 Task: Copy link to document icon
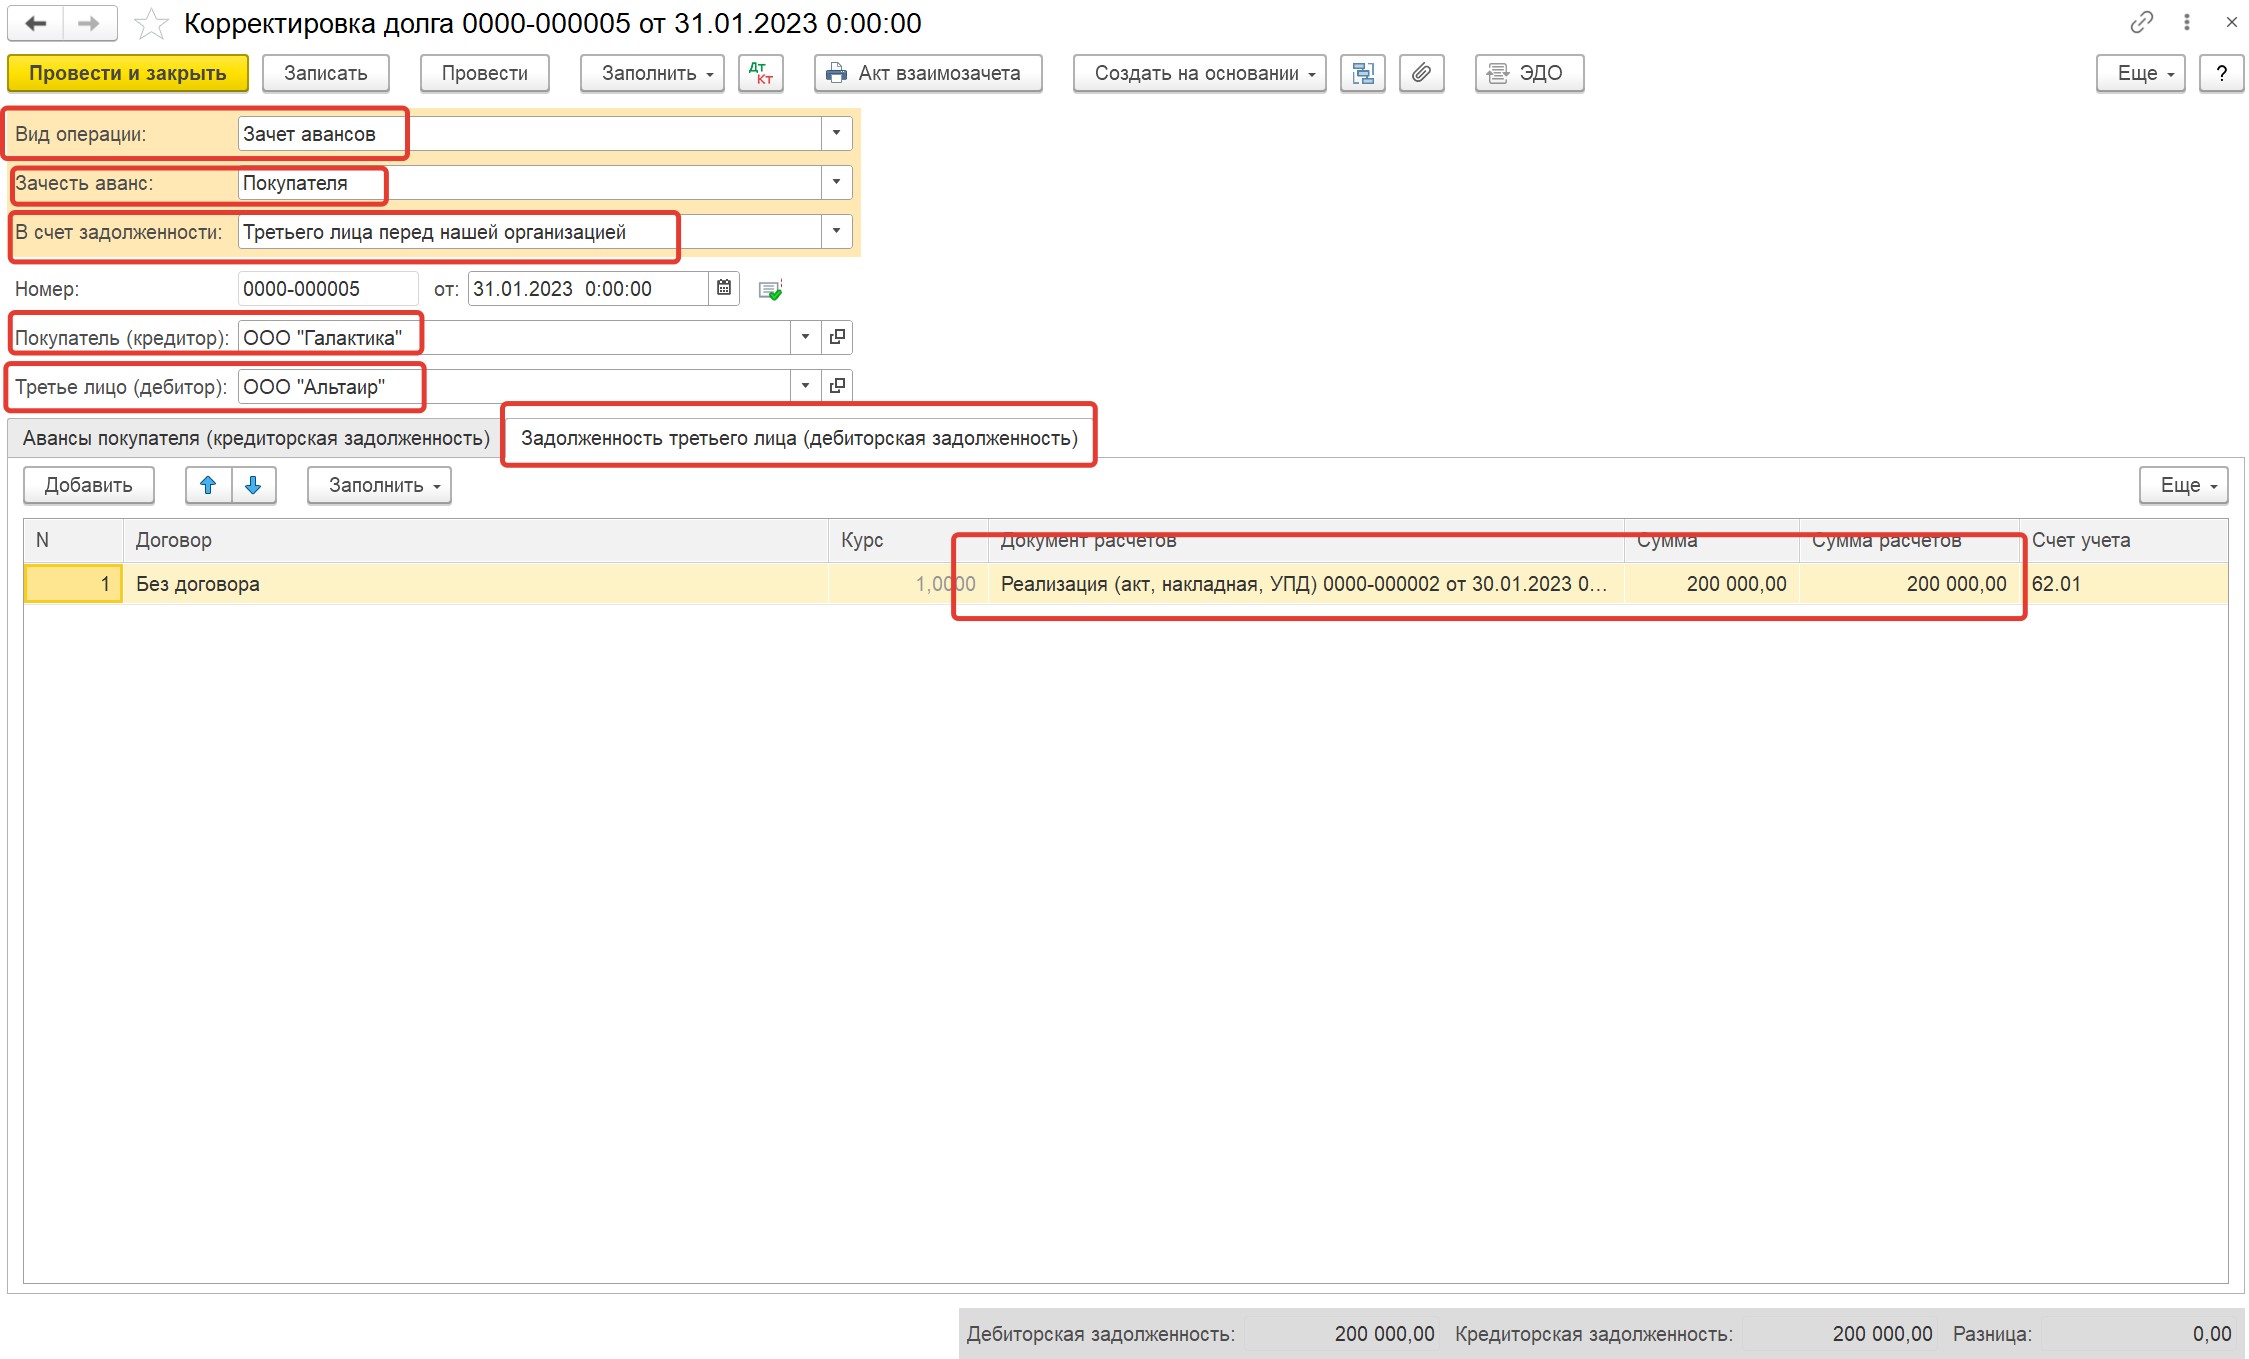point(2141,22)
